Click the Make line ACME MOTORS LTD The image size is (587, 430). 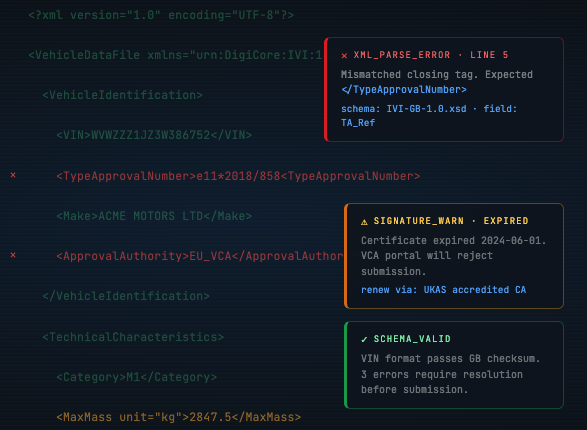(154, 216)
